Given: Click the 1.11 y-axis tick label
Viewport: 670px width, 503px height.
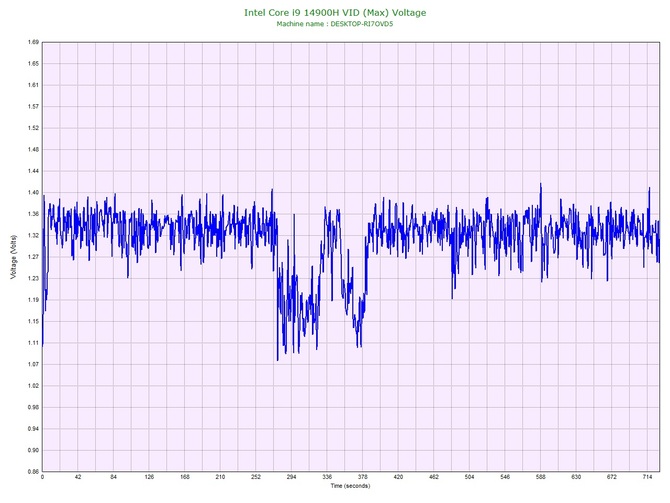Looking at the screenshot, I should pos(33,343).
